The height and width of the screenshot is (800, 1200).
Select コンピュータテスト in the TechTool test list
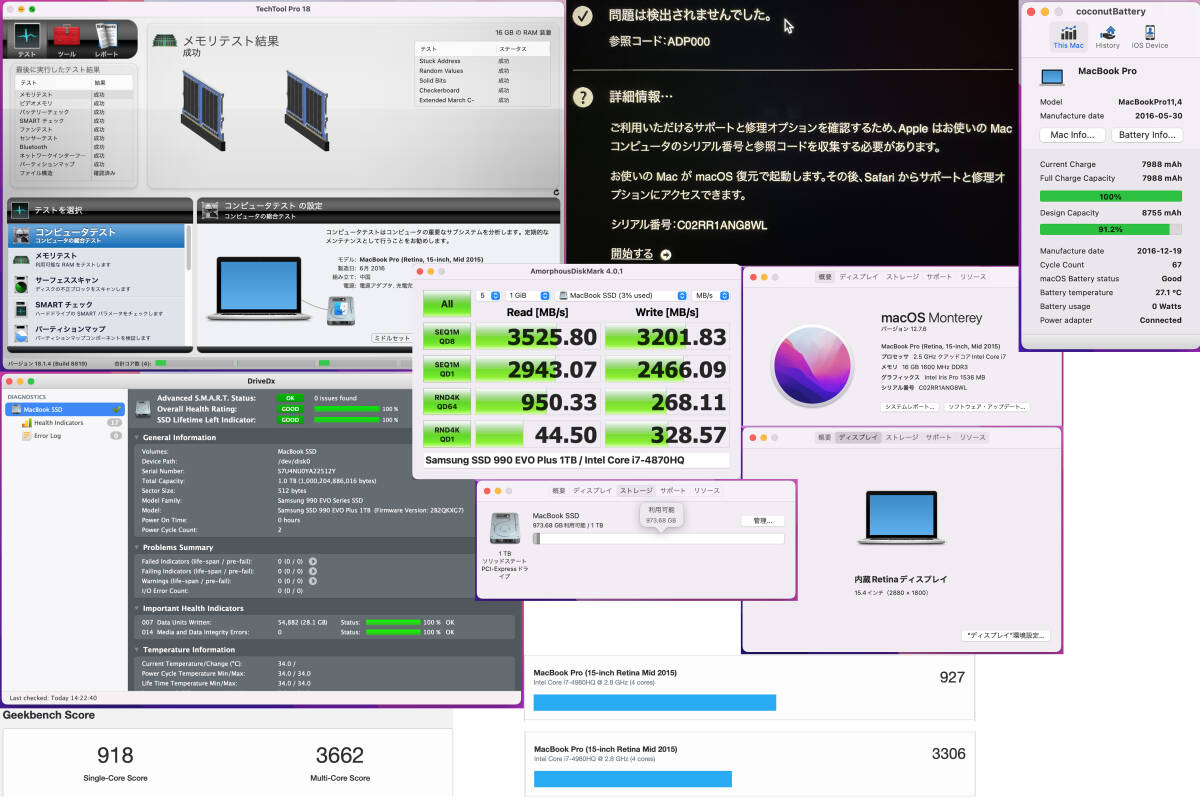97,236
